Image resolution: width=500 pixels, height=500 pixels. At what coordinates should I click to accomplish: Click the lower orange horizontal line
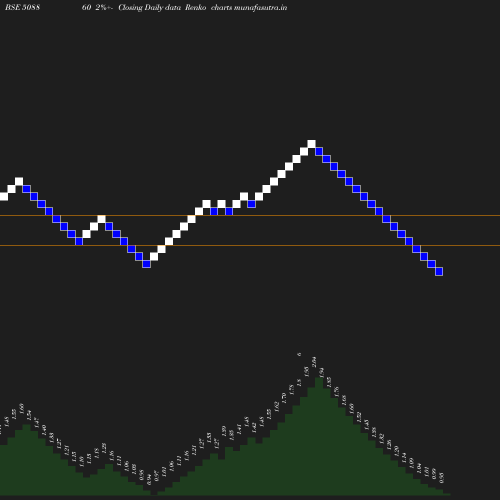coord(250,246)
